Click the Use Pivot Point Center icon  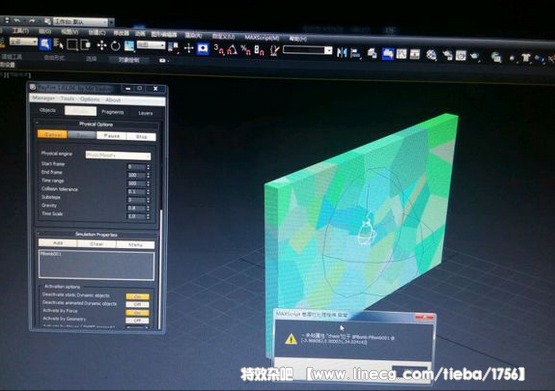(x=173, y=47)
